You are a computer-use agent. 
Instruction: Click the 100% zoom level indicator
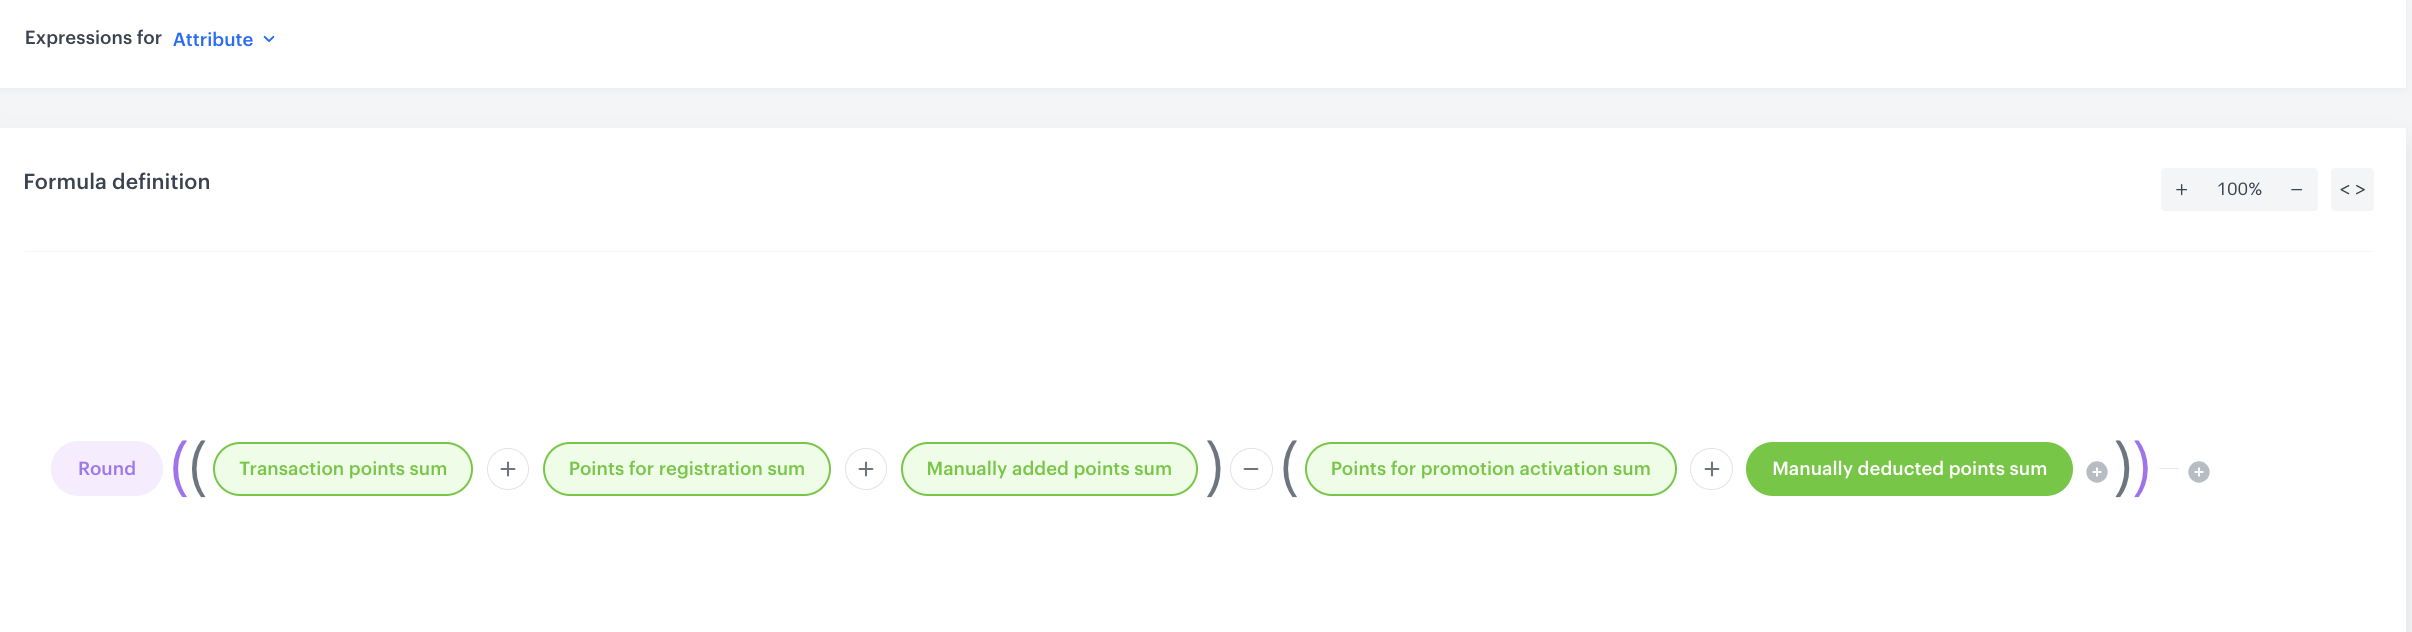[2240, 188]
